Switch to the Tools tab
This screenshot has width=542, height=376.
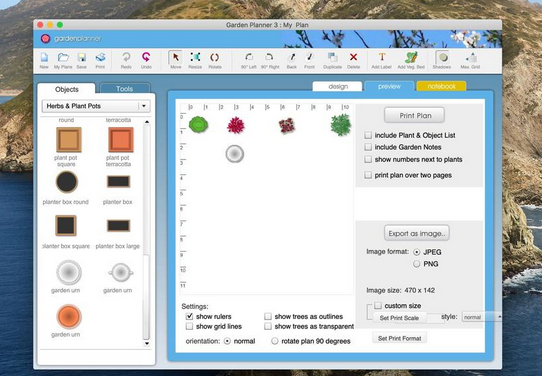(124, 89)
